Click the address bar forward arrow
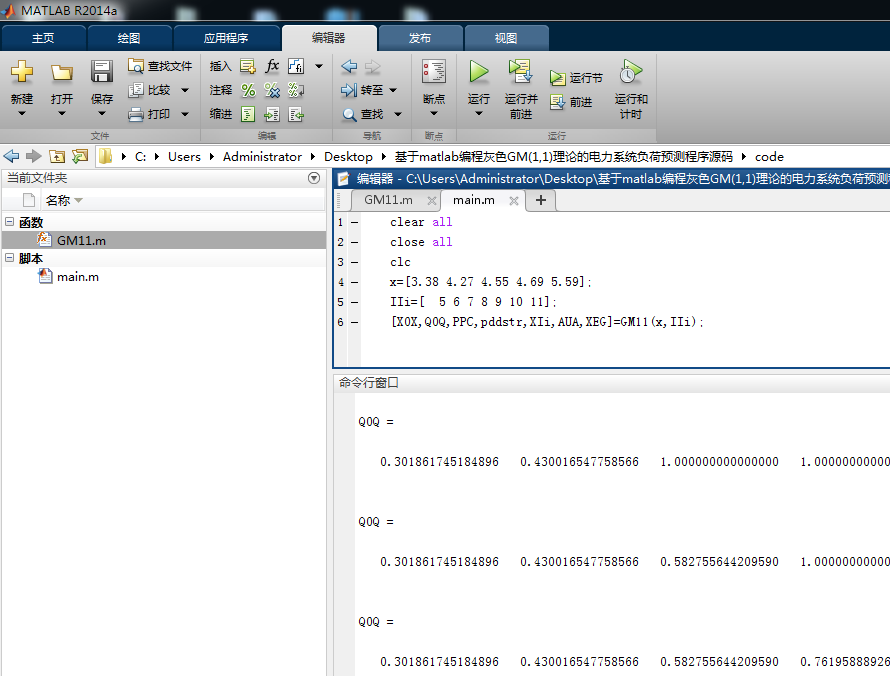Screen dimensions: 890x676 tap(33, 156)
